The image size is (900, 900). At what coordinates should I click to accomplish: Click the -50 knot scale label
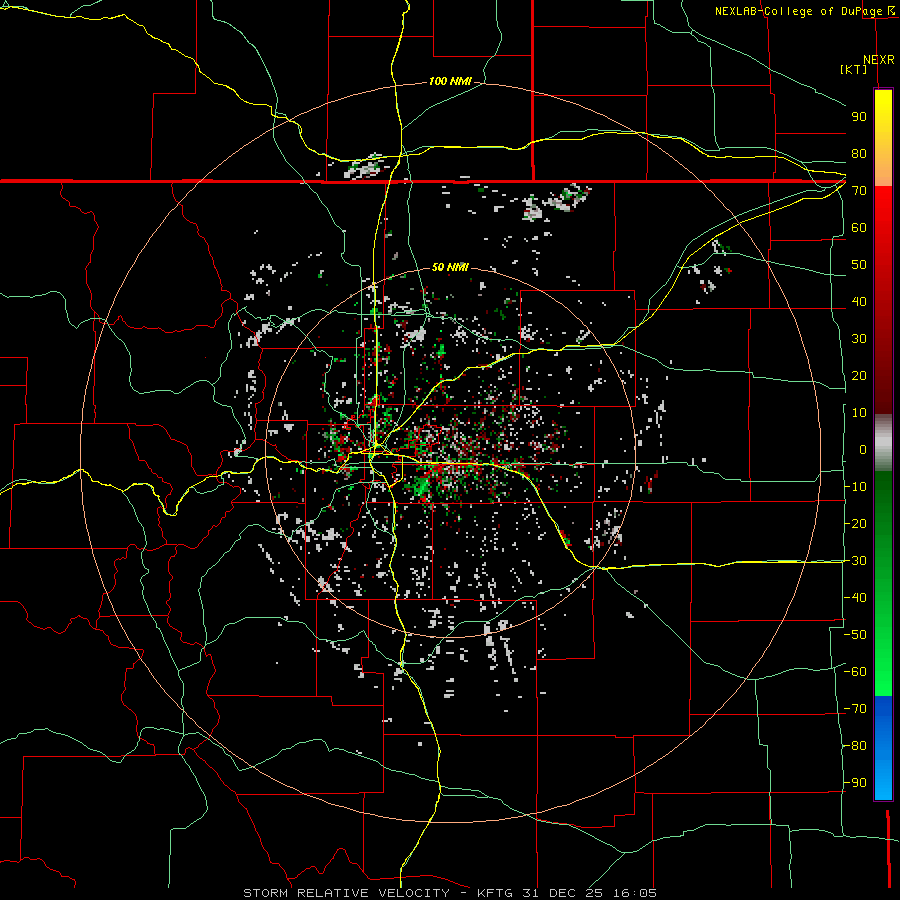[855, 635]
